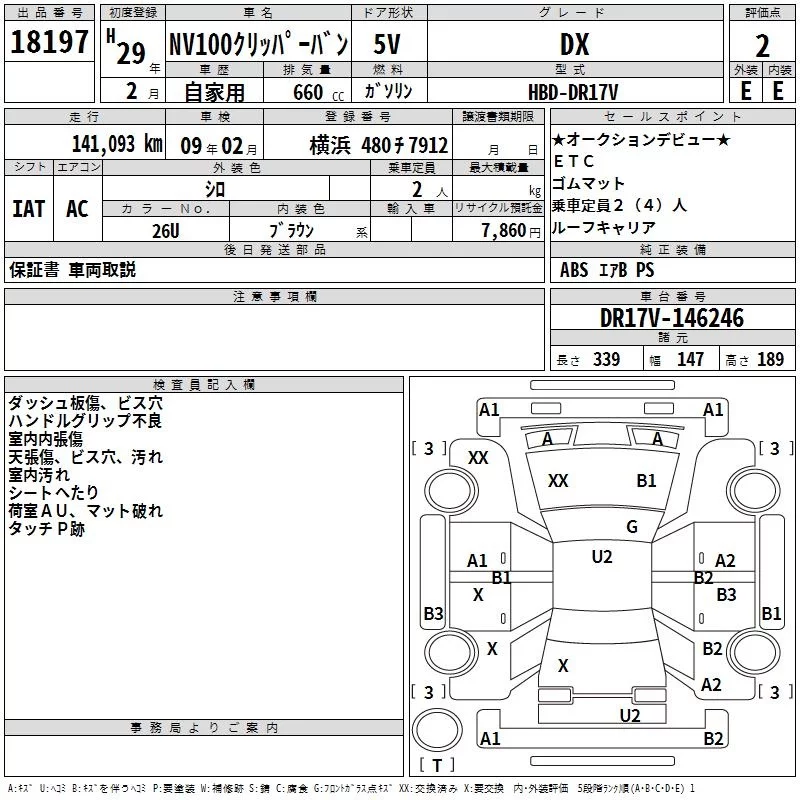Select the B1 mark on the hood diagram
This screenshot has width=800, height=800.
(x=646, y=481)
